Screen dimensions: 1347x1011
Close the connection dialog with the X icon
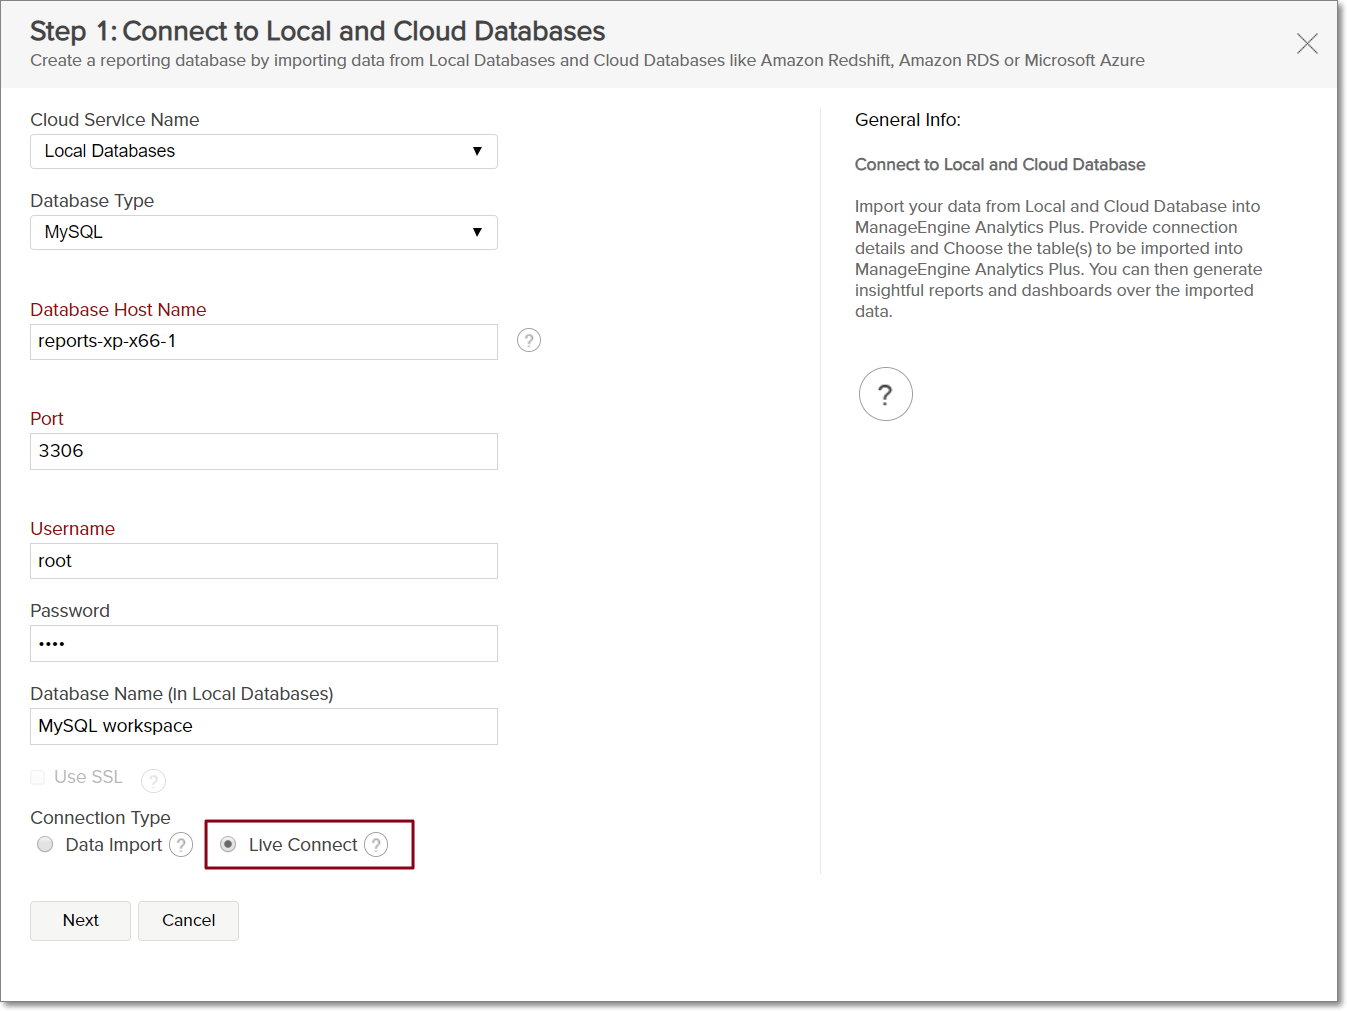coord(1307,43)
